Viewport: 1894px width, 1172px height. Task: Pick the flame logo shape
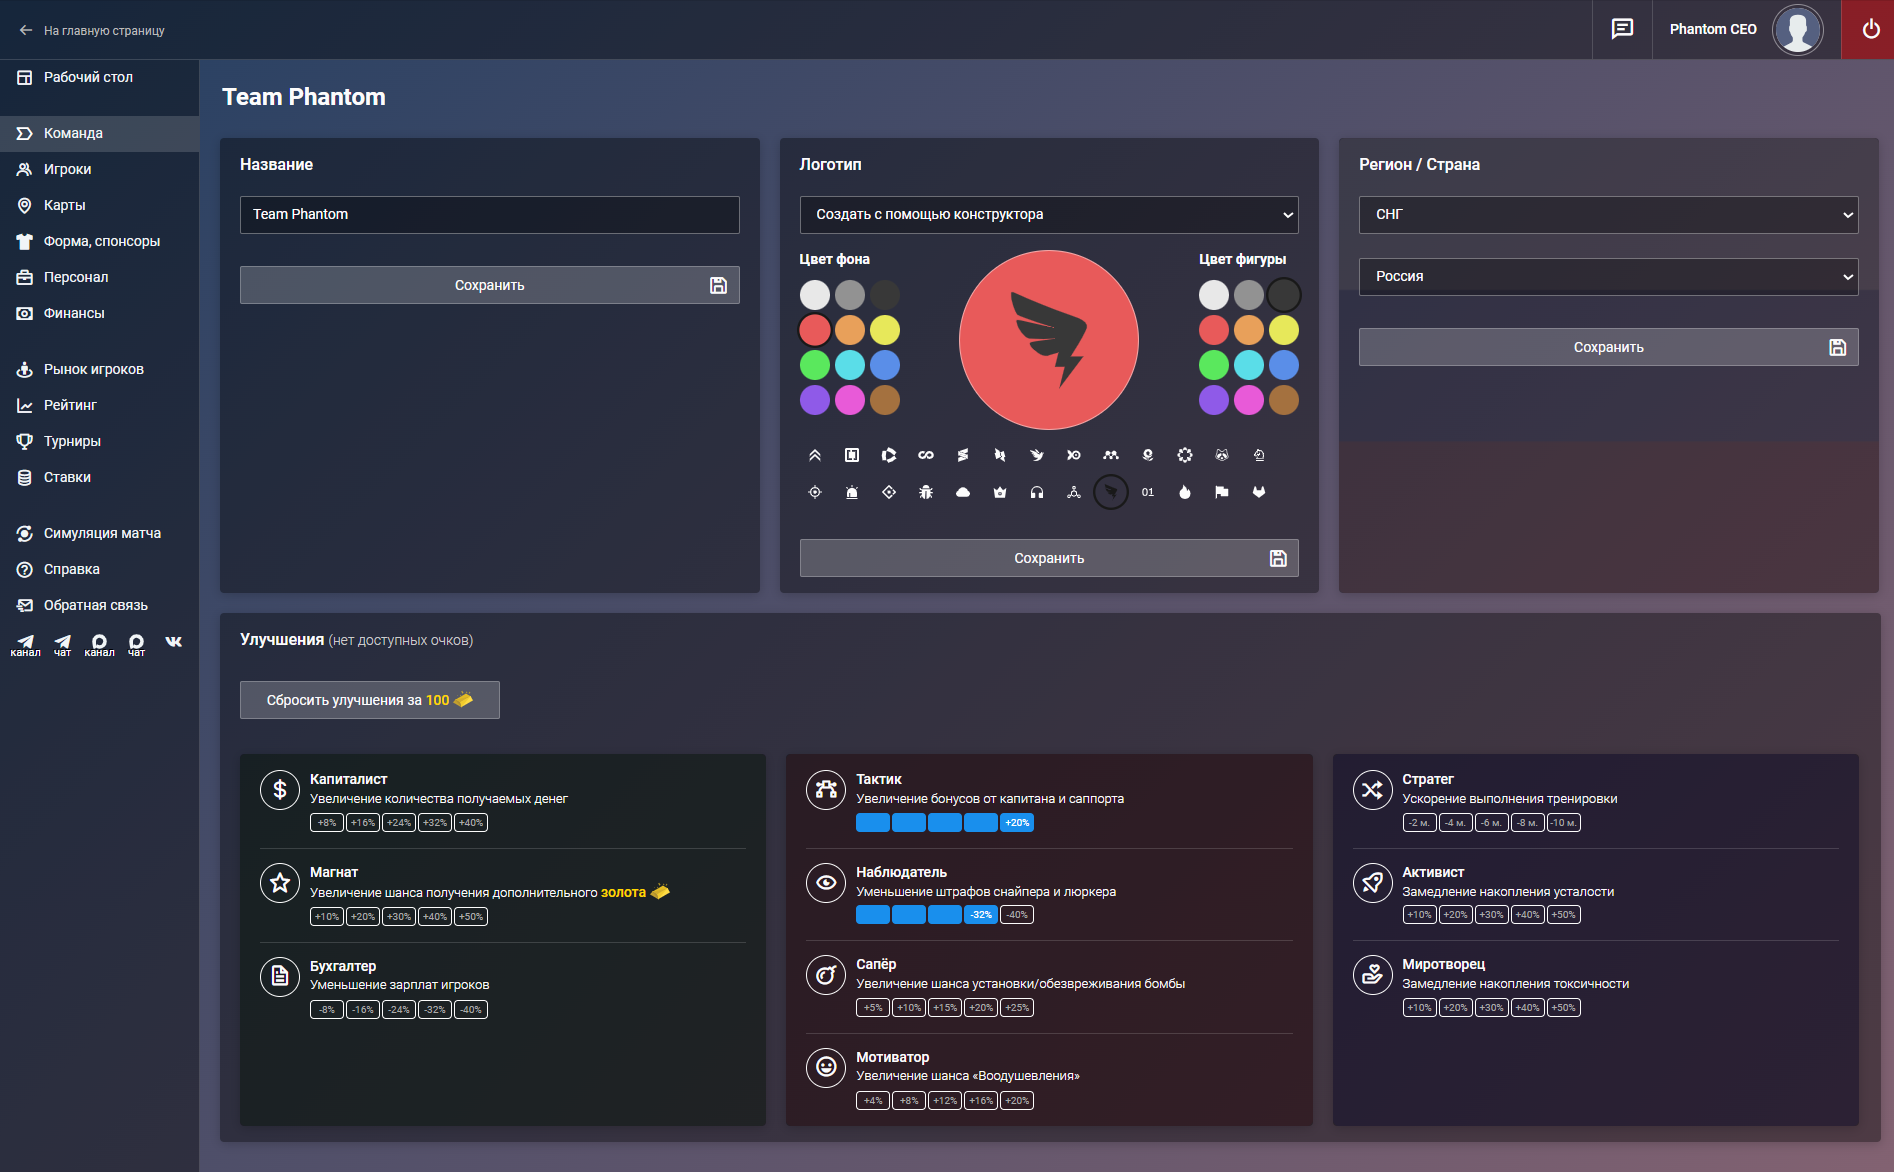tap(1185, 492)
